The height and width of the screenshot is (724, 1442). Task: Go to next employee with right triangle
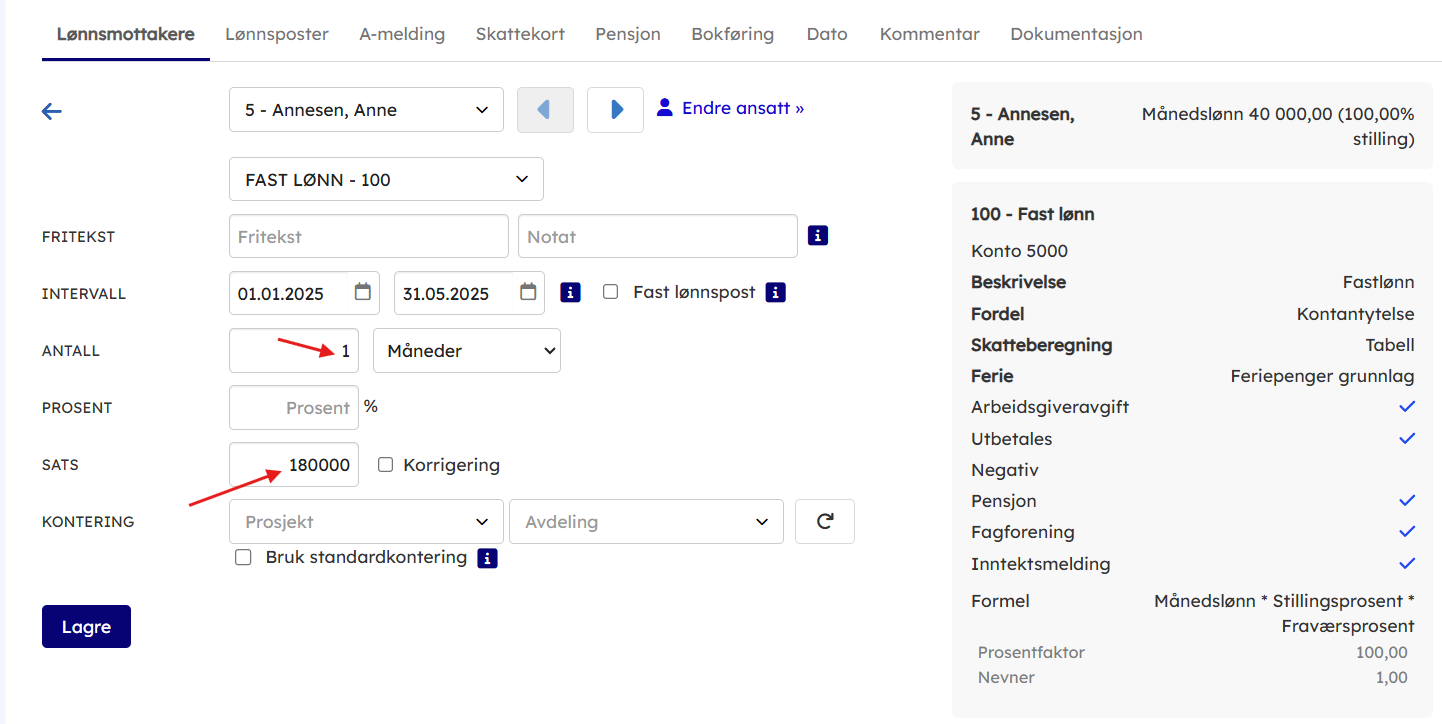pos(615,110)
